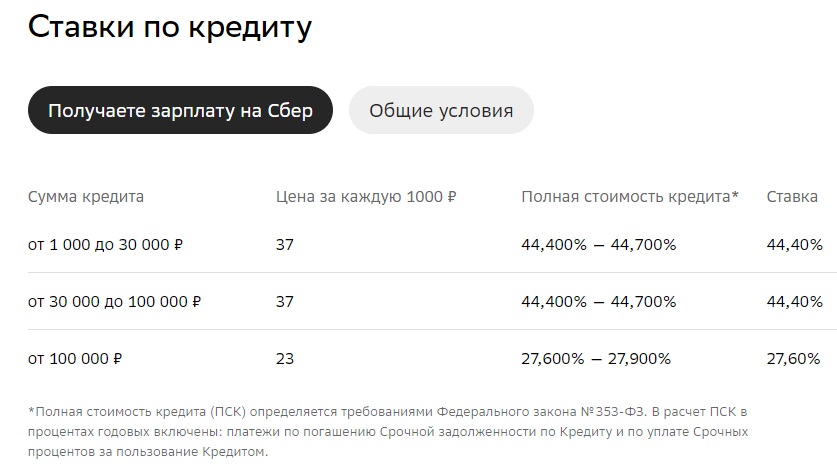Image resolution: width=837 pixels, height=464 pixels.
Task: Click the price 37 in the first row
Action: 285,245
